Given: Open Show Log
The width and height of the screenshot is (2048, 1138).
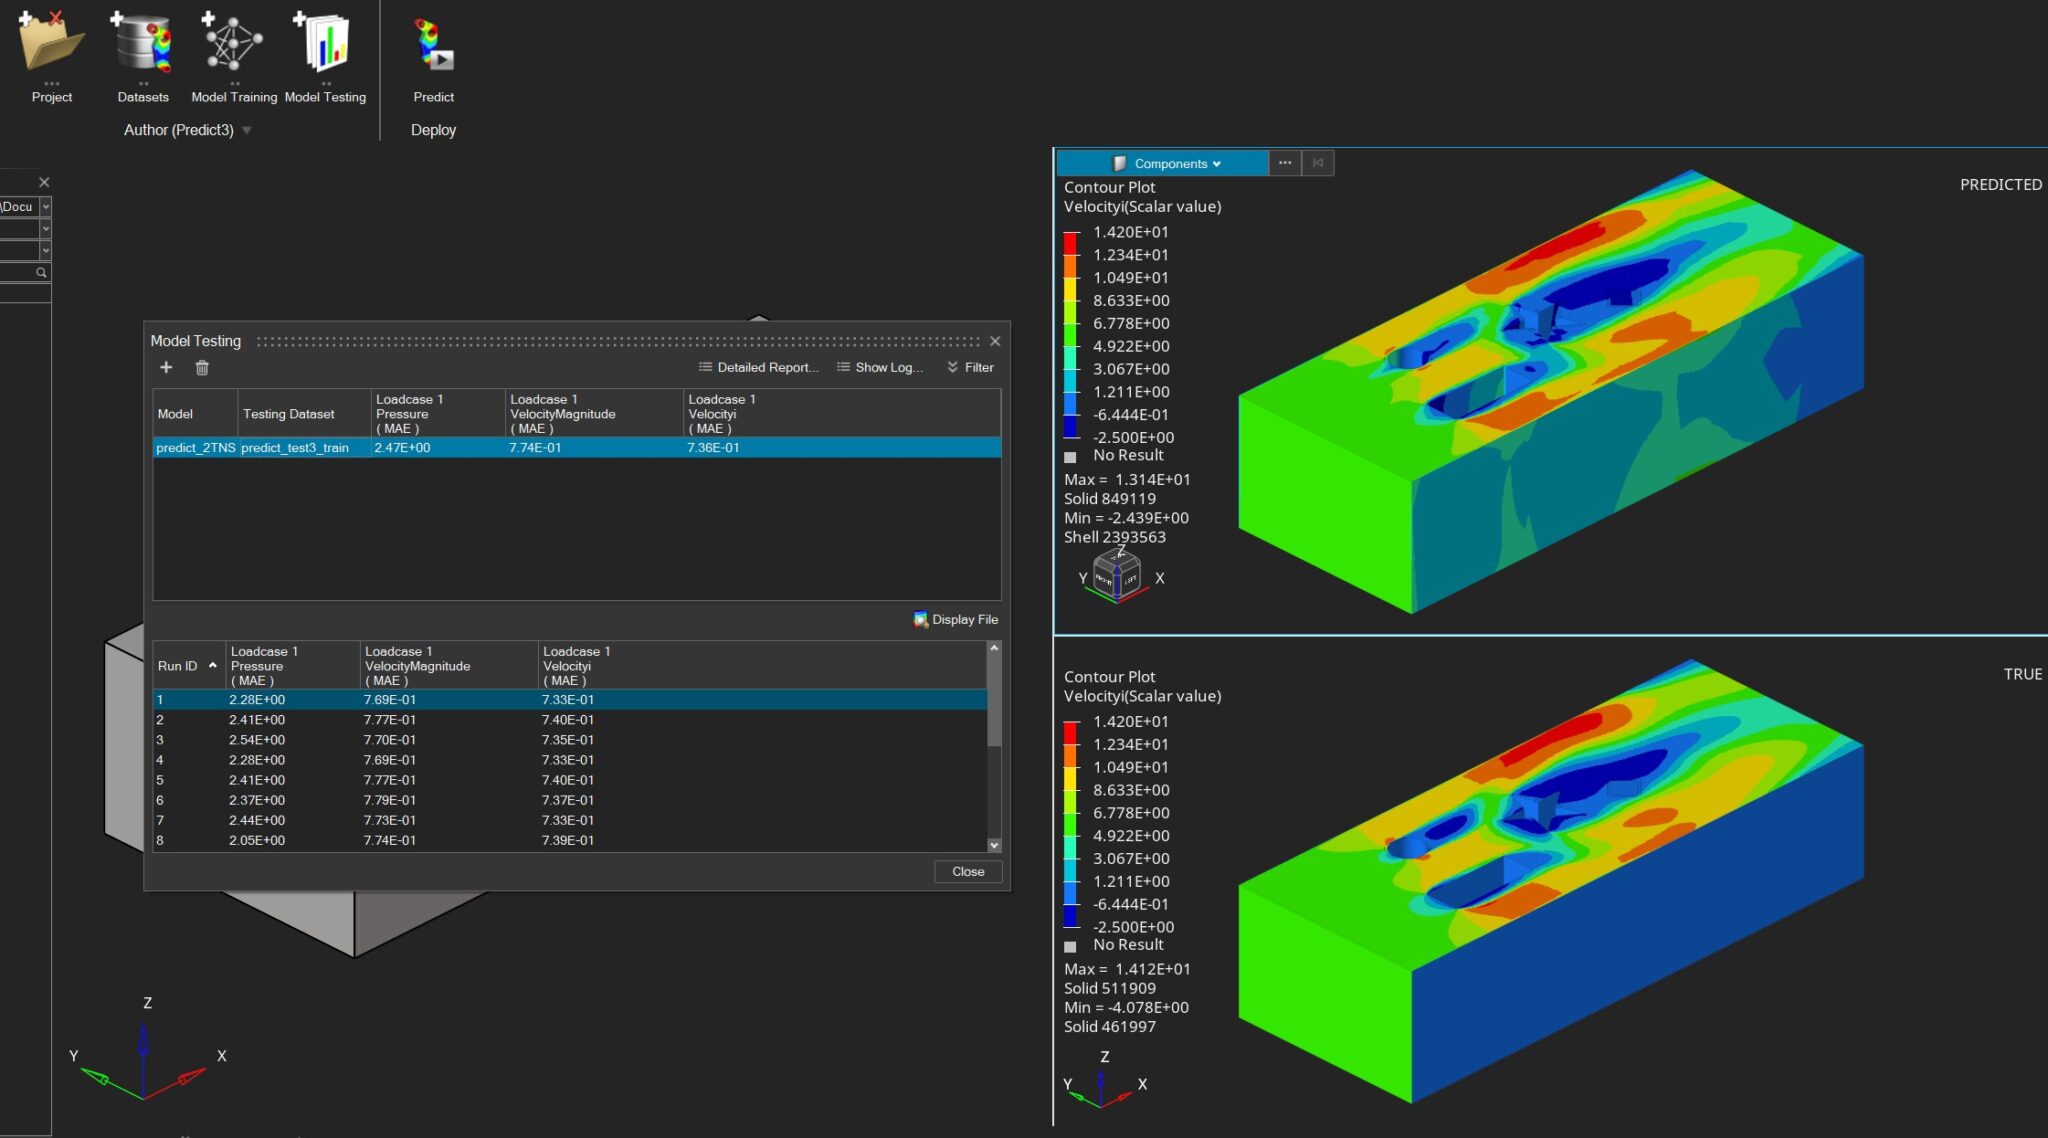Looking at the screenshot, I should [879, 368].
